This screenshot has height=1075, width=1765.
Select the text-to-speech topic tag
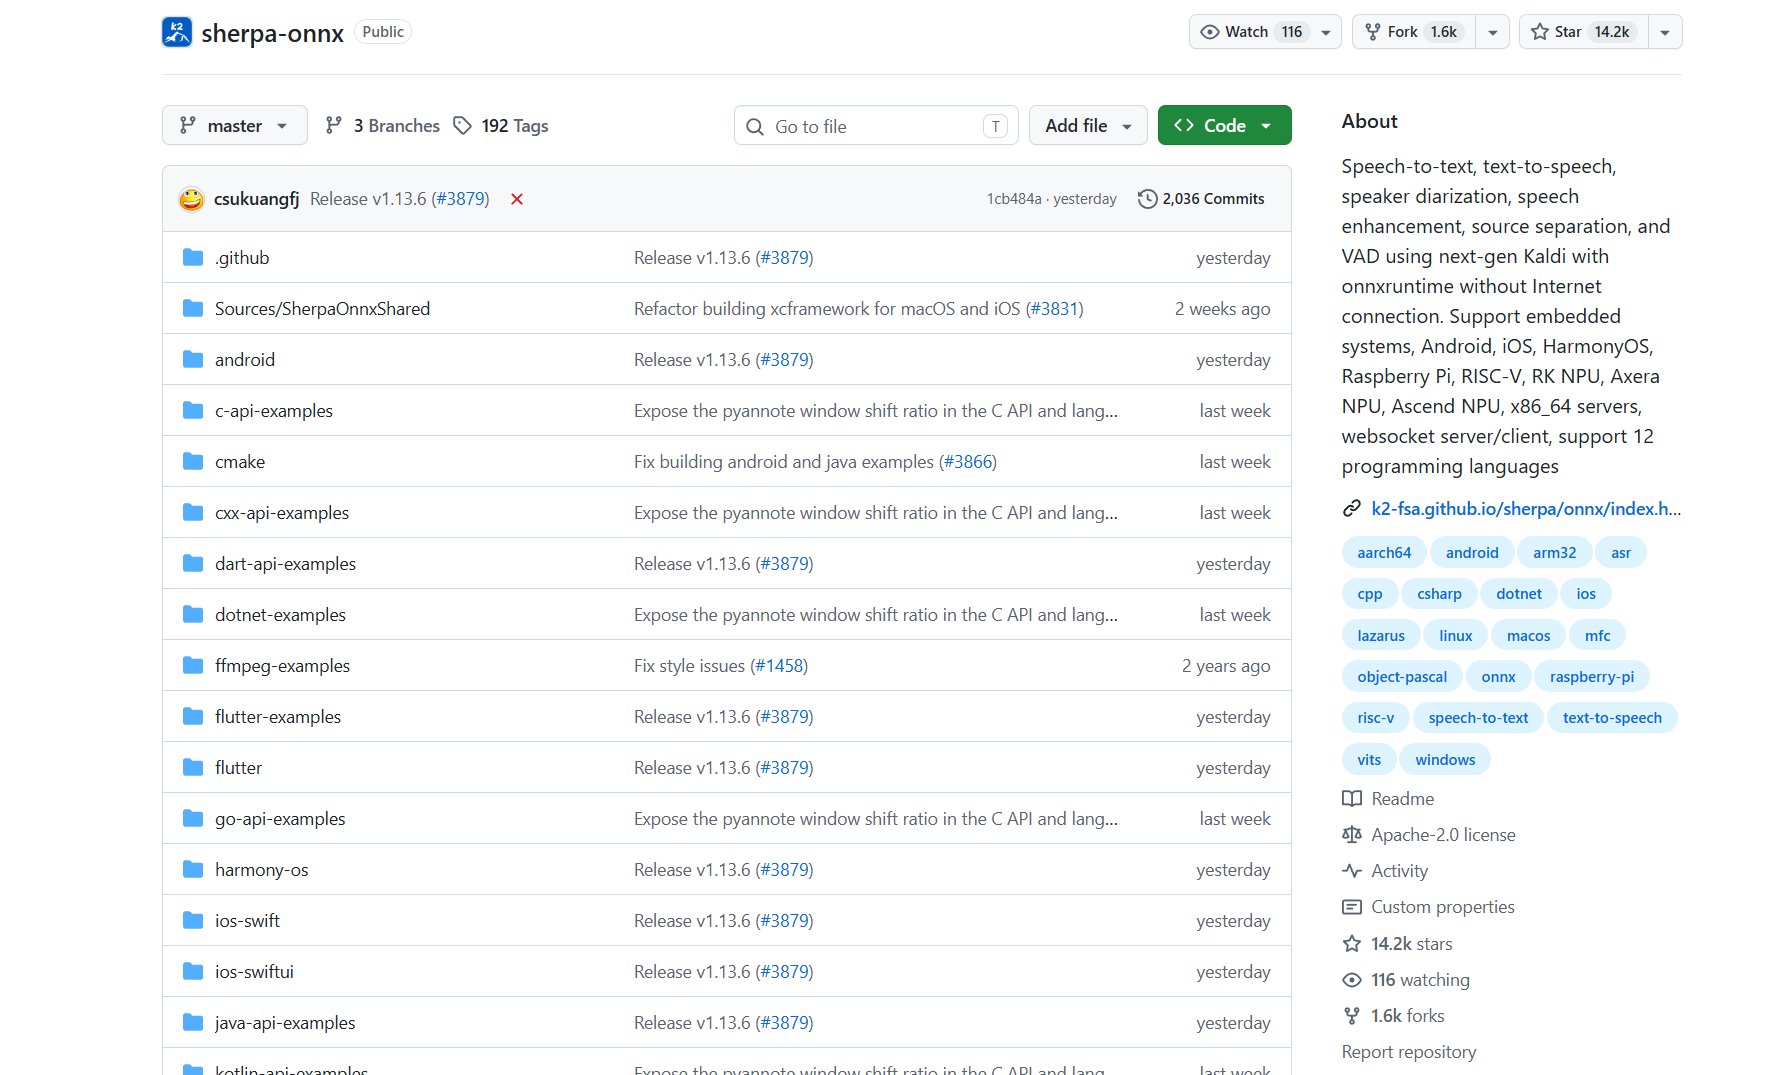[1612, 718]
